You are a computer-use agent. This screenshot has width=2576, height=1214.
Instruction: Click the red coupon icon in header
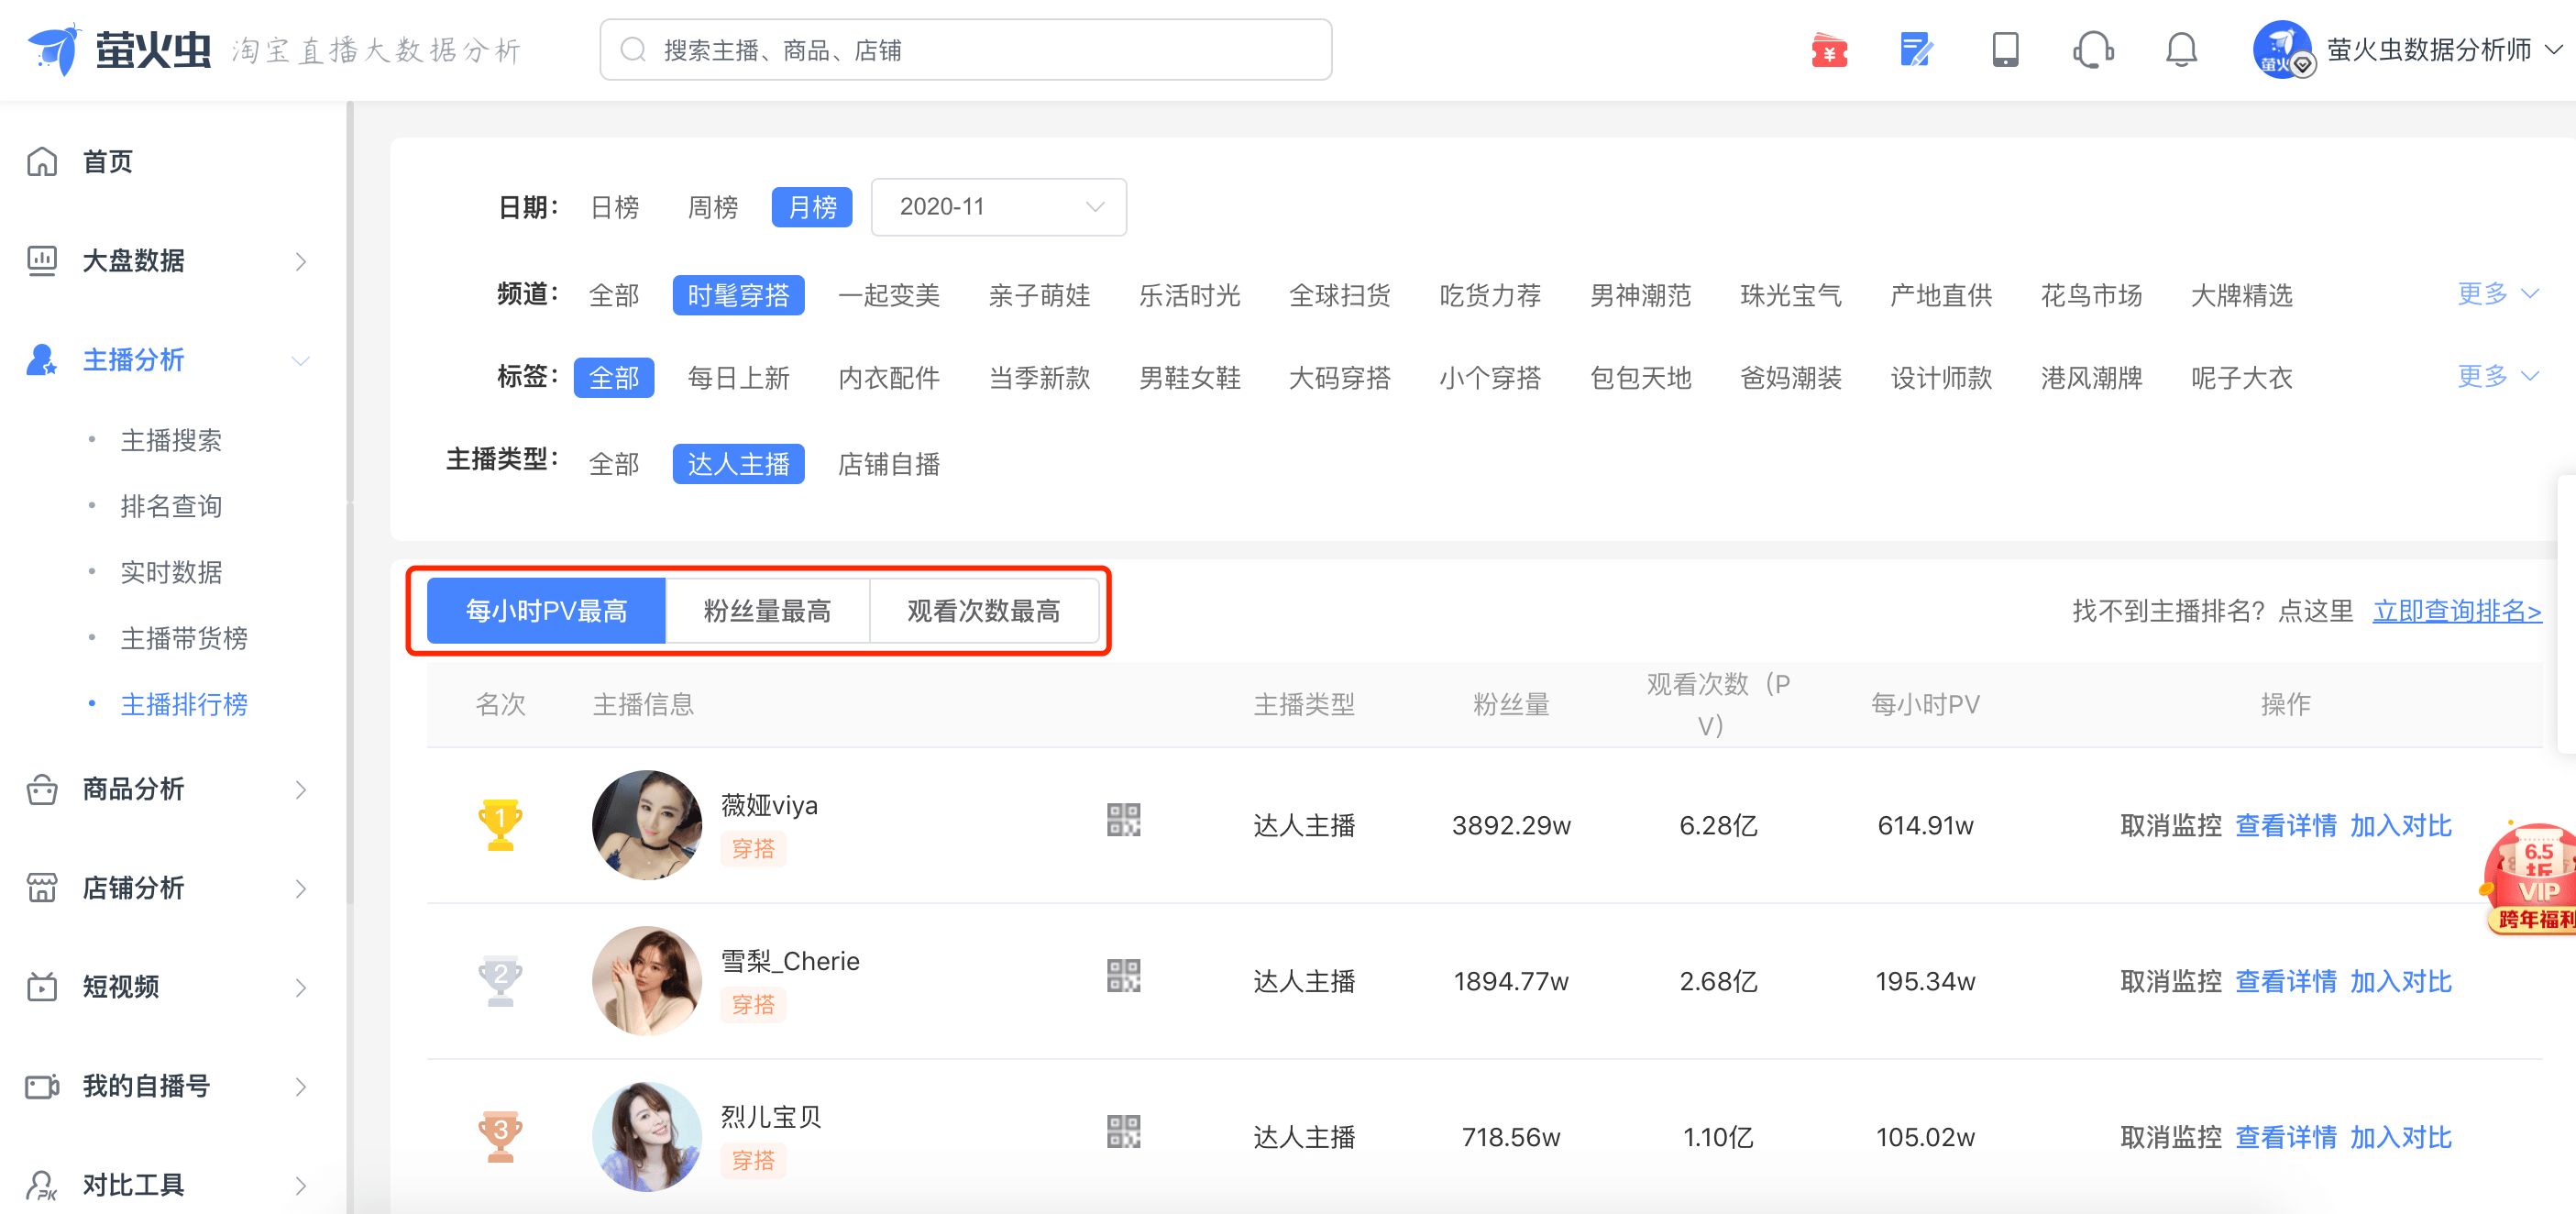[1828, 50]
